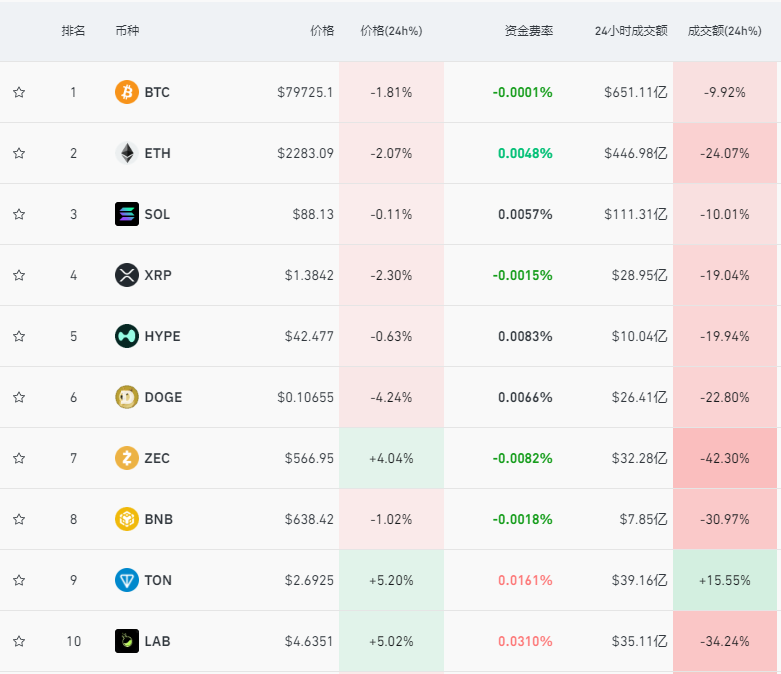This screenshot has height=674, width=781.
Task: Toggle the LAB favorite star
Action: point(19,641)
